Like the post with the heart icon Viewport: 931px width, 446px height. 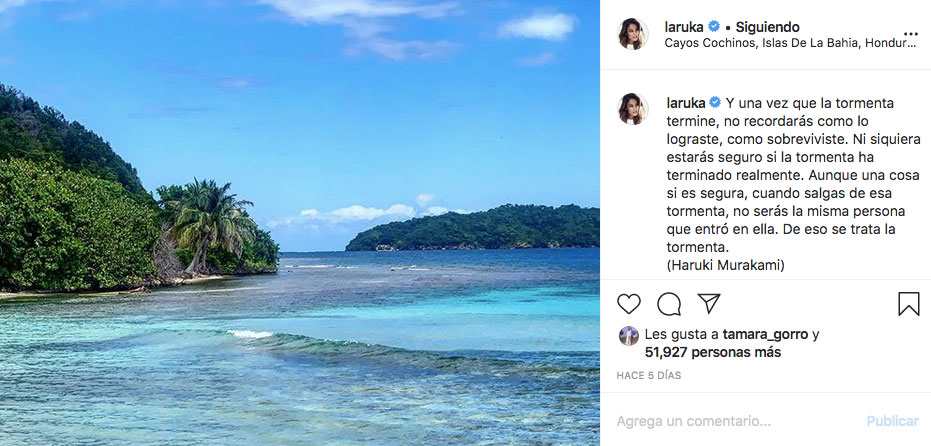tap(629, 304)
